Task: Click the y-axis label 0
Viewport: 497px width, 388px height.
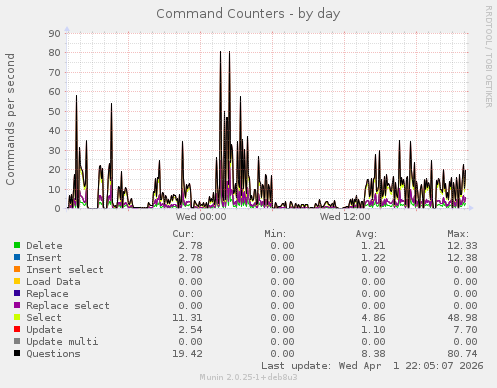Action: [x=57, y=209]
